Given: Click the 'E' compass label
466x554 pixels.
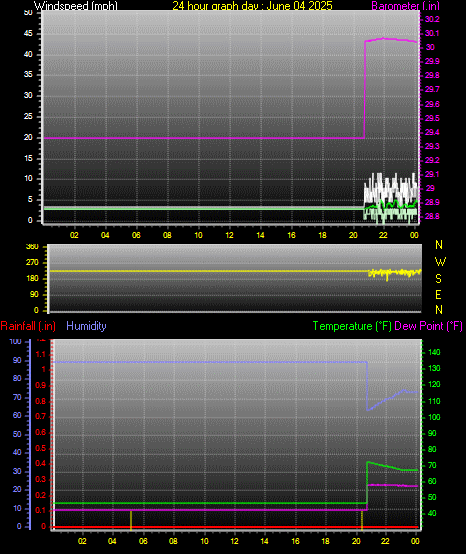Looking at the screenshot, I should click(438, 295).
